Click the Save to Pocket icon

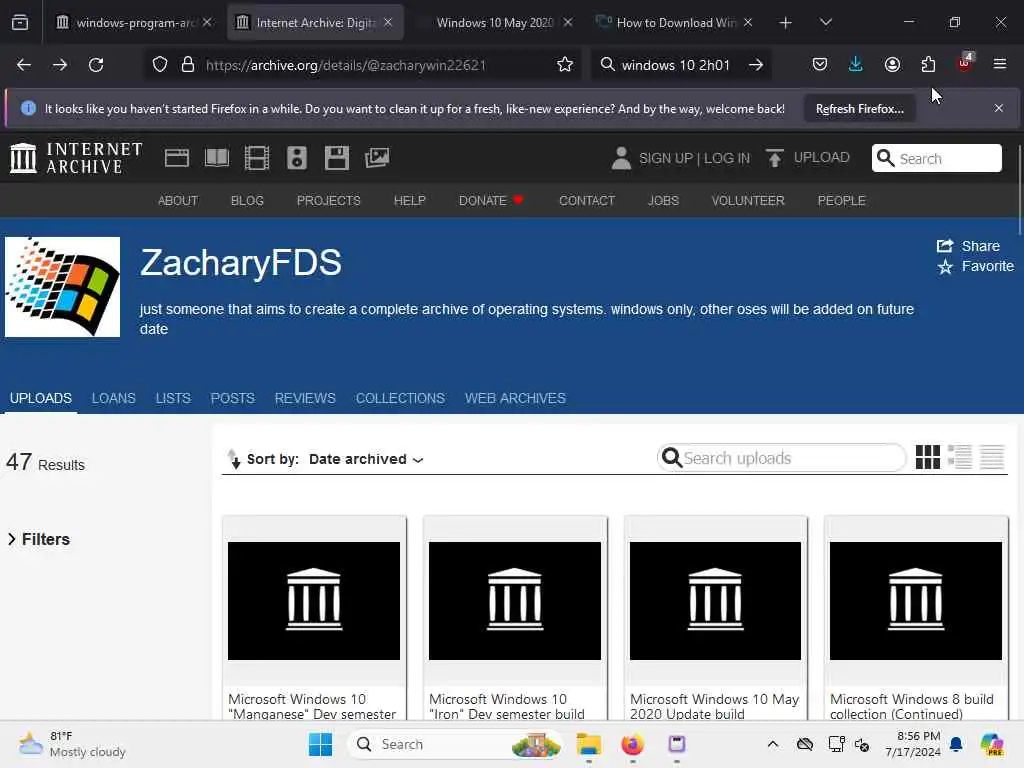(820, 65)
